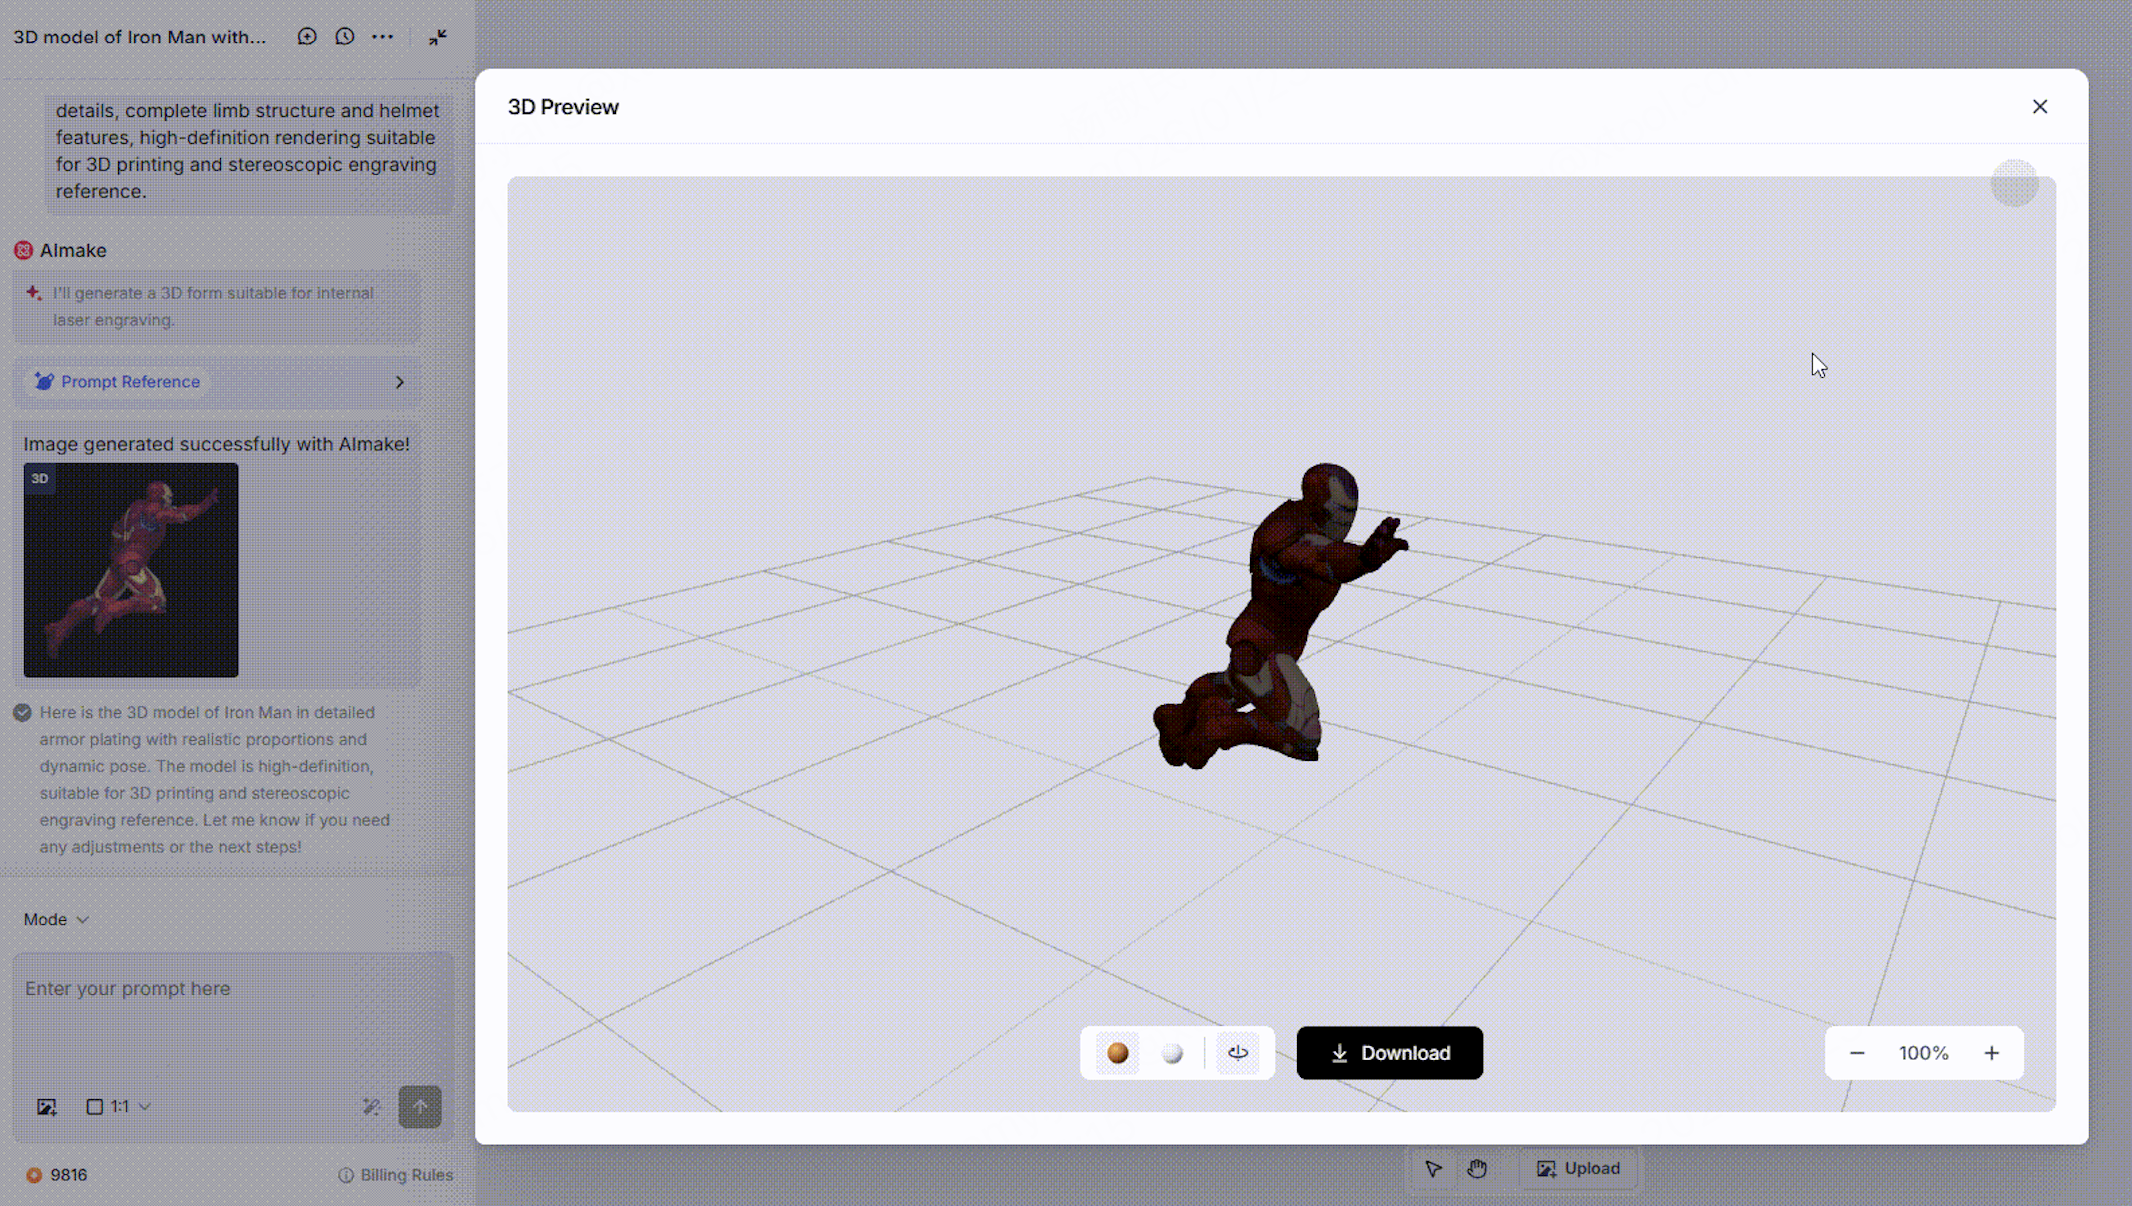This screenshot has height=1206, width=2132.
Task: Open the Mode dropdown
Action: 56,919
